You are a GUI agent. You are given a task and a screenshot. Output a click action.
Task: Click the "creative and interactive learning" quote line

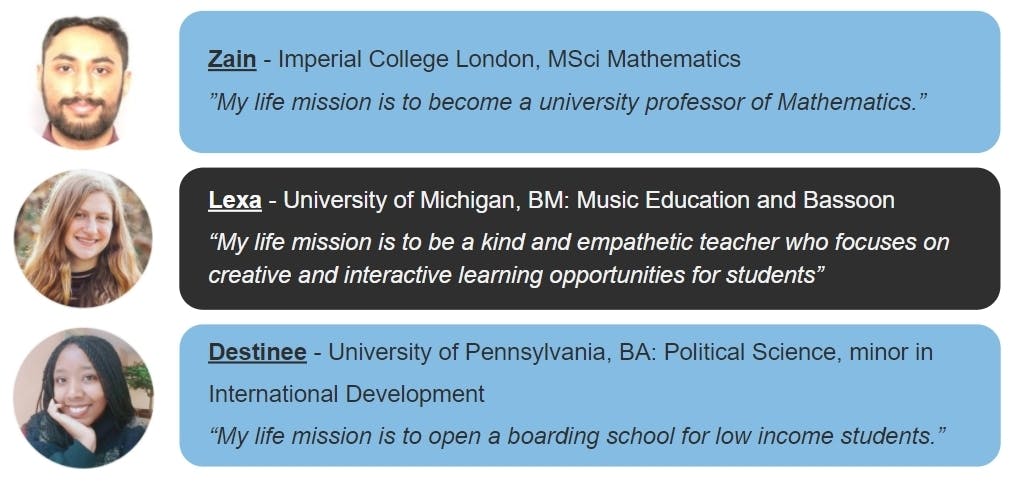pos(515,275)
